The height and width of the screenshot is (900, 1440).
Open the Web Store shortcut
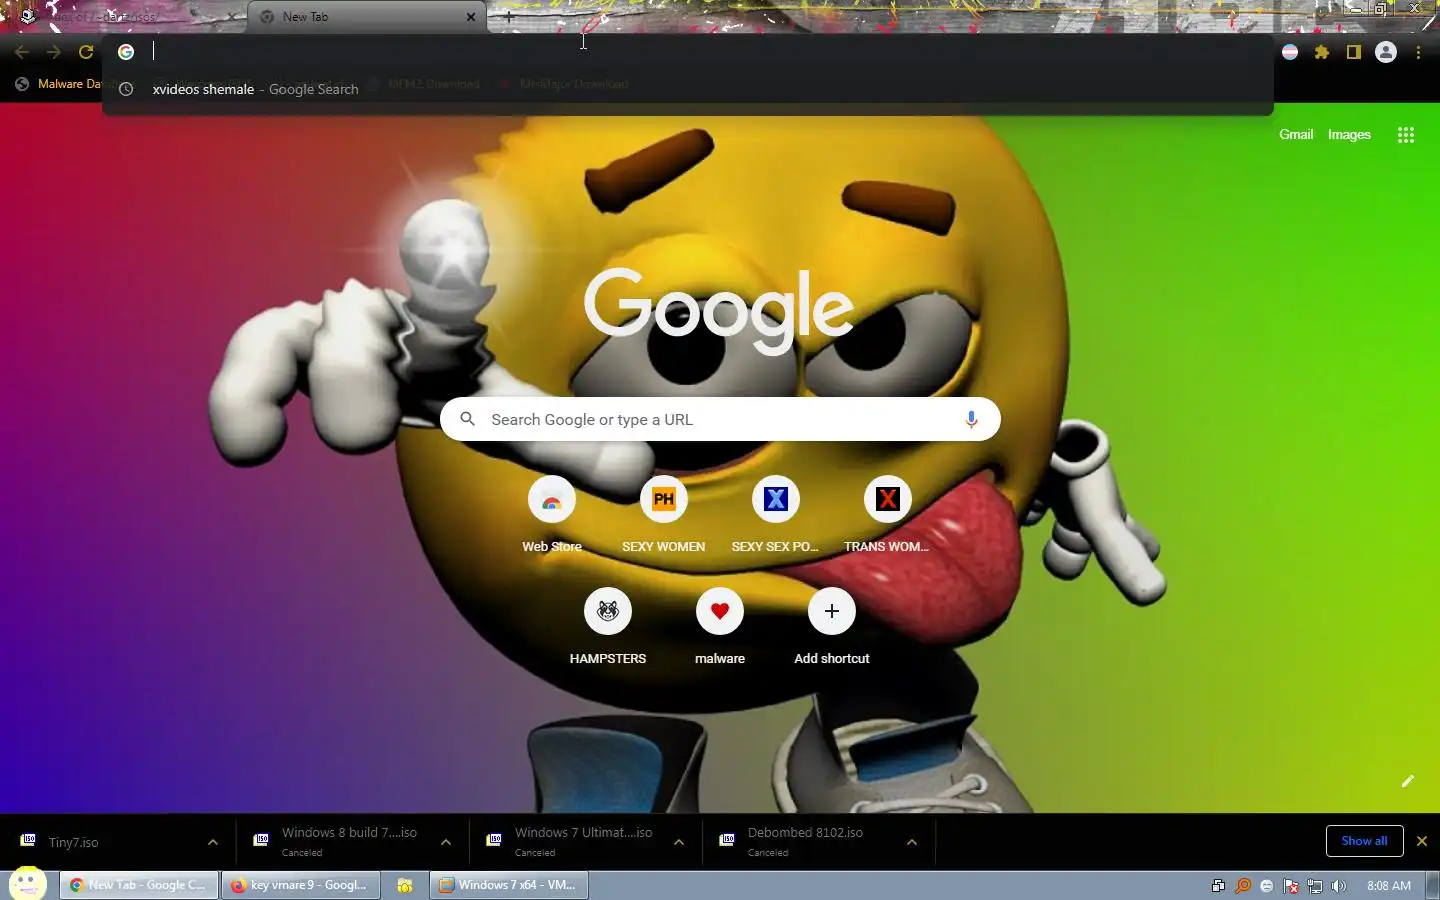coord(552,512)
